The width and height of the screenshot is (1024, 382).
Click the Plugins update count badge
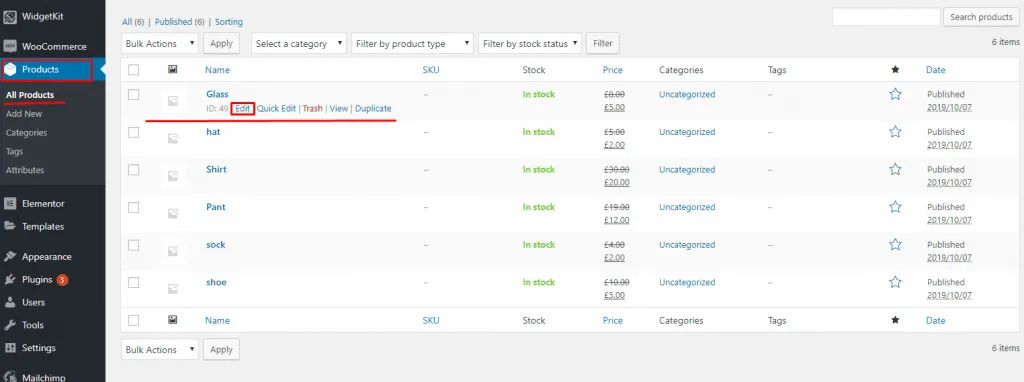62,279
